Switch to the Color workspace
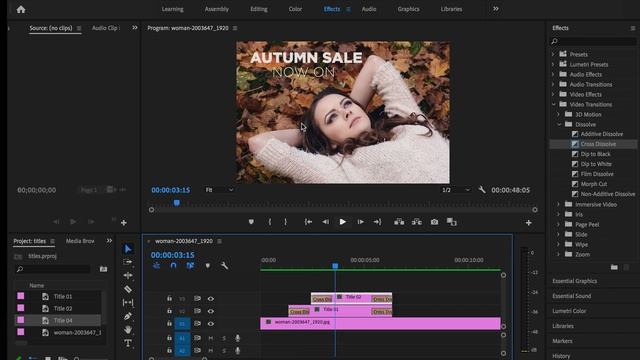640x360 pixels. (x=295, y=9)
